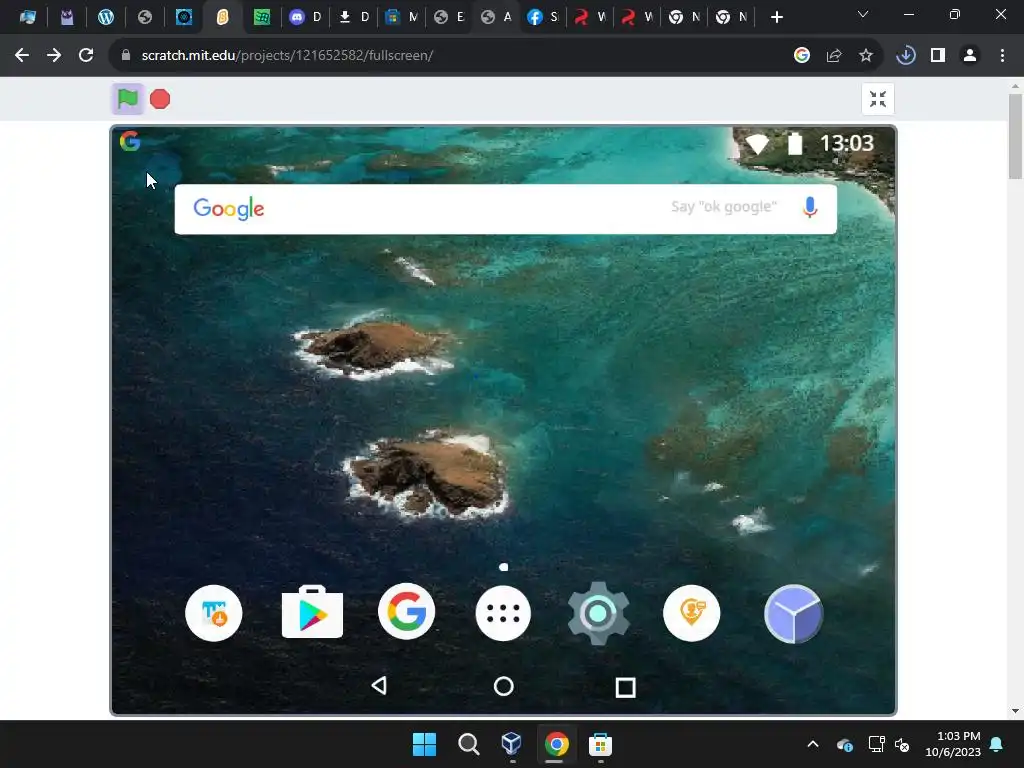Switch to the Facebook tab

click(543, 17)
